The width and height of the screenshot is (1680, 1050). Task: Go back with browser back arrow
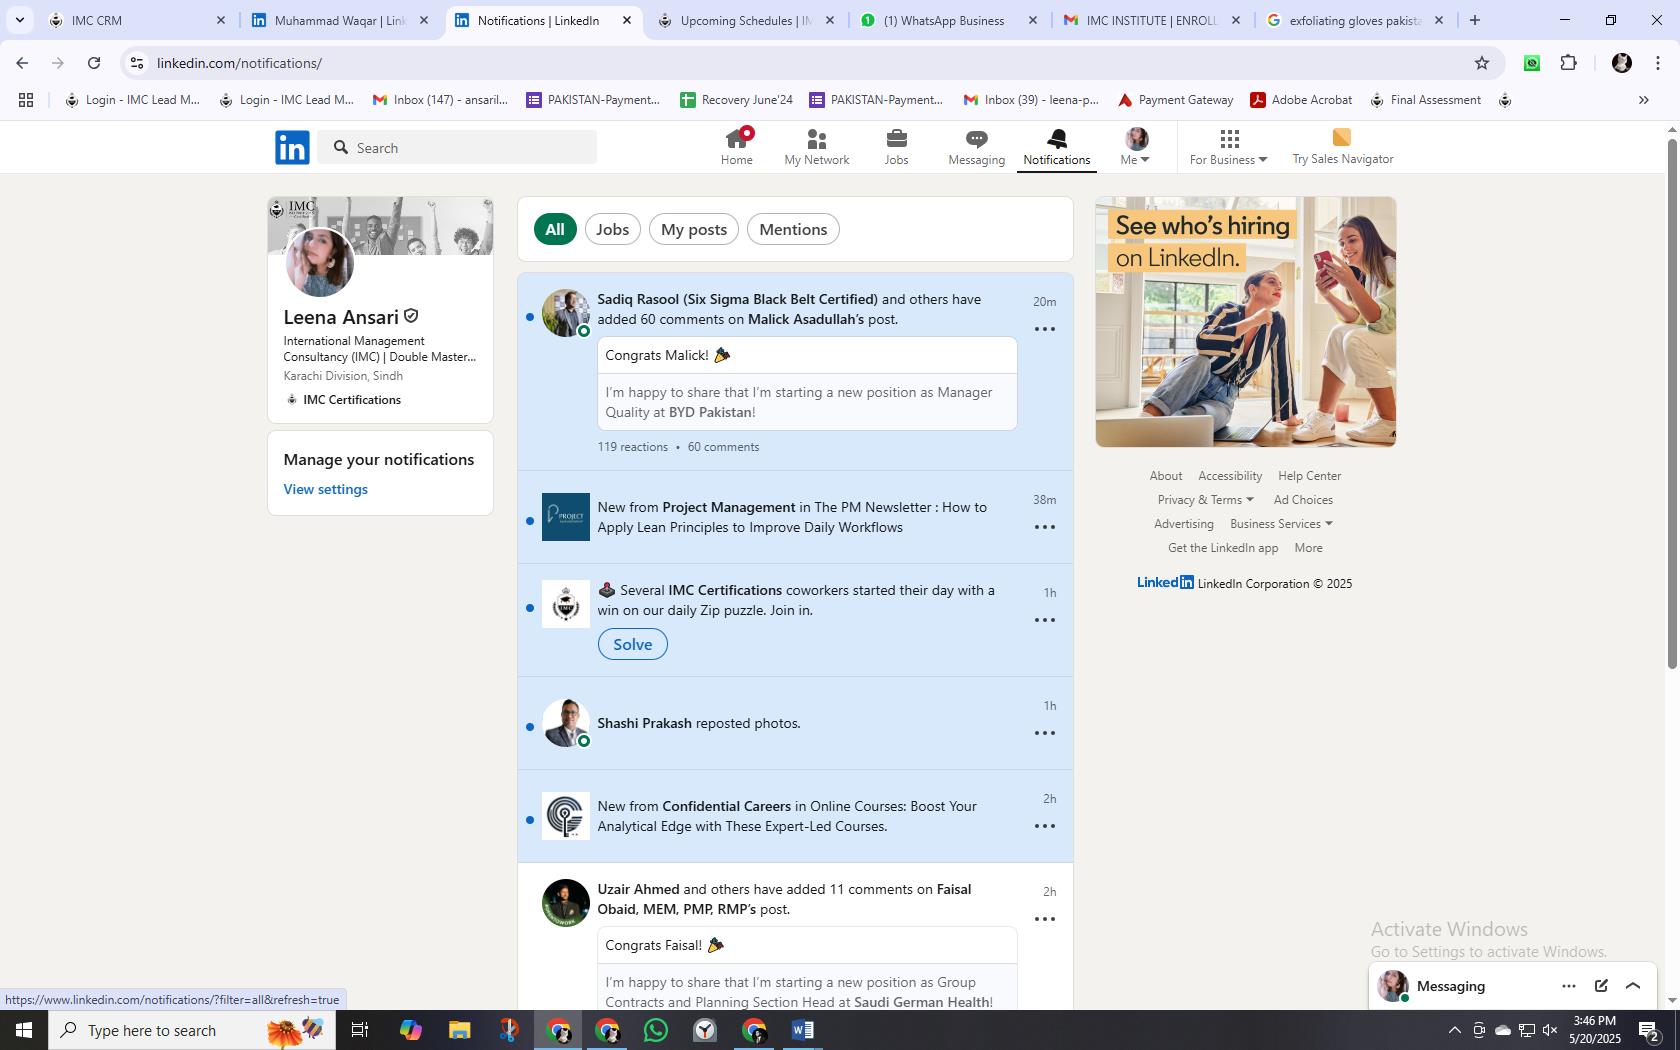click(22, 63)
